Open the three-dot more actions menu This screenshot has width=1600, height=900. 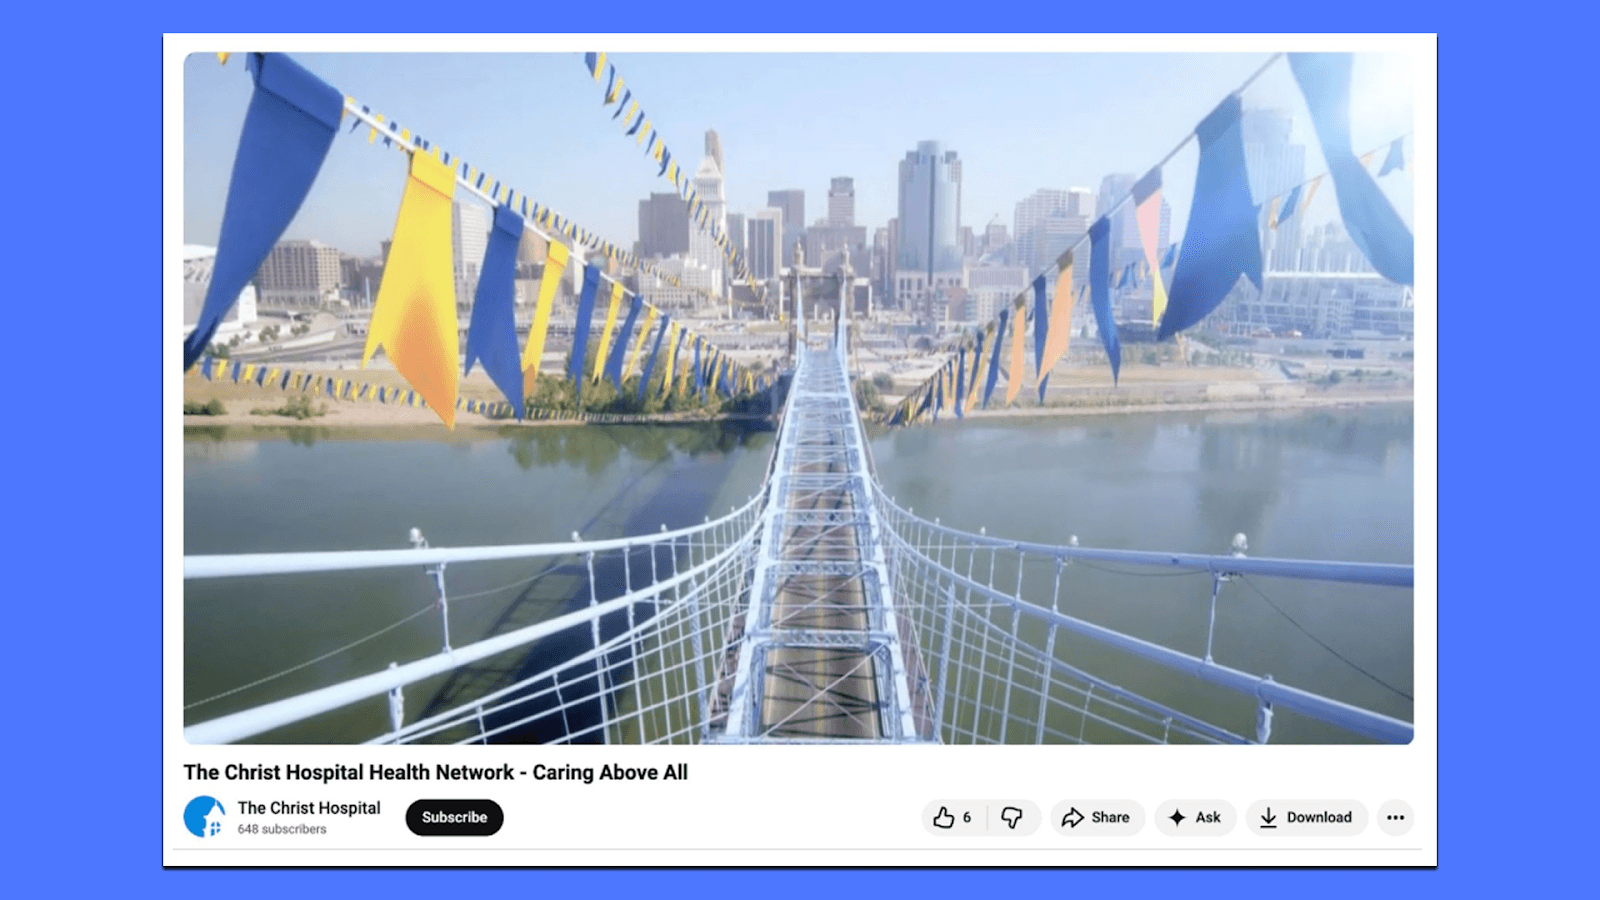click(x=1395, y=817)
